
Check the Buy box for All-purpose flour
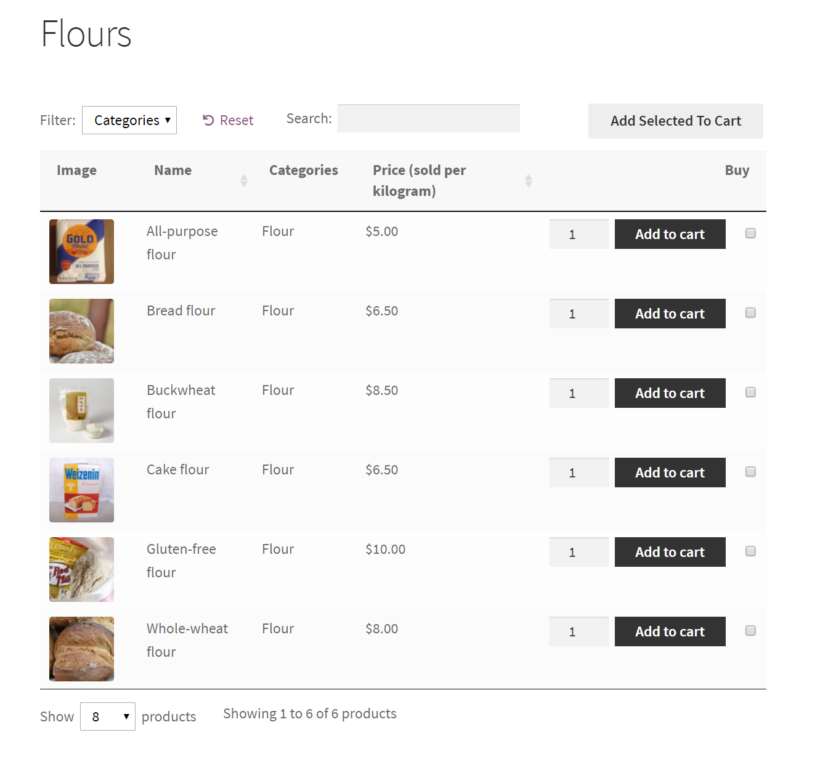(750, 233)
